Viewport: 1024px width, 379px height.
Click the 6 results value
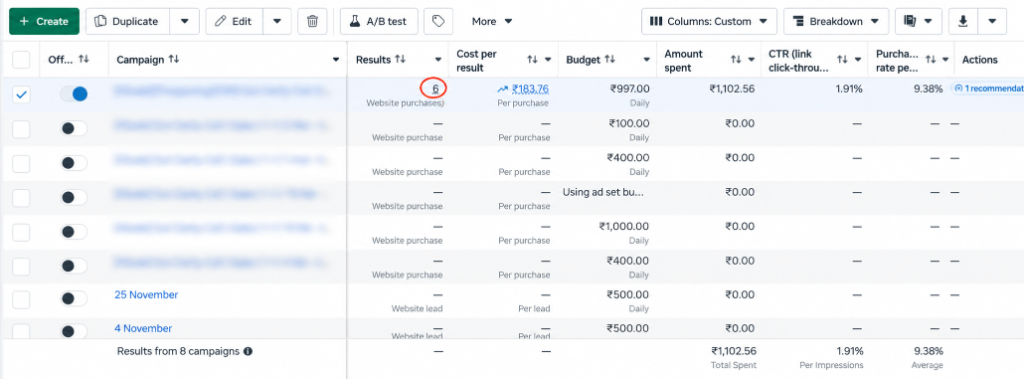coord(435,88)
